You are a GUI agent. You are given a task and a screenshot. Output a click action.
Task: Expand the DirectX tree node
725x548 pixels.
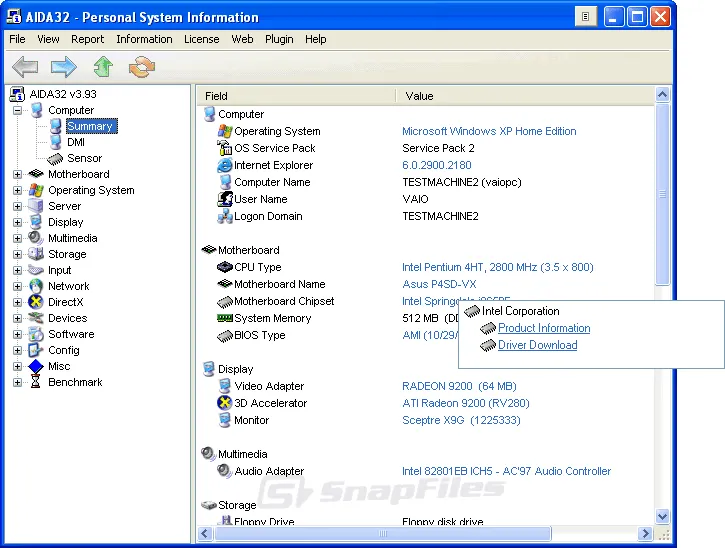(x=17, y=302)
